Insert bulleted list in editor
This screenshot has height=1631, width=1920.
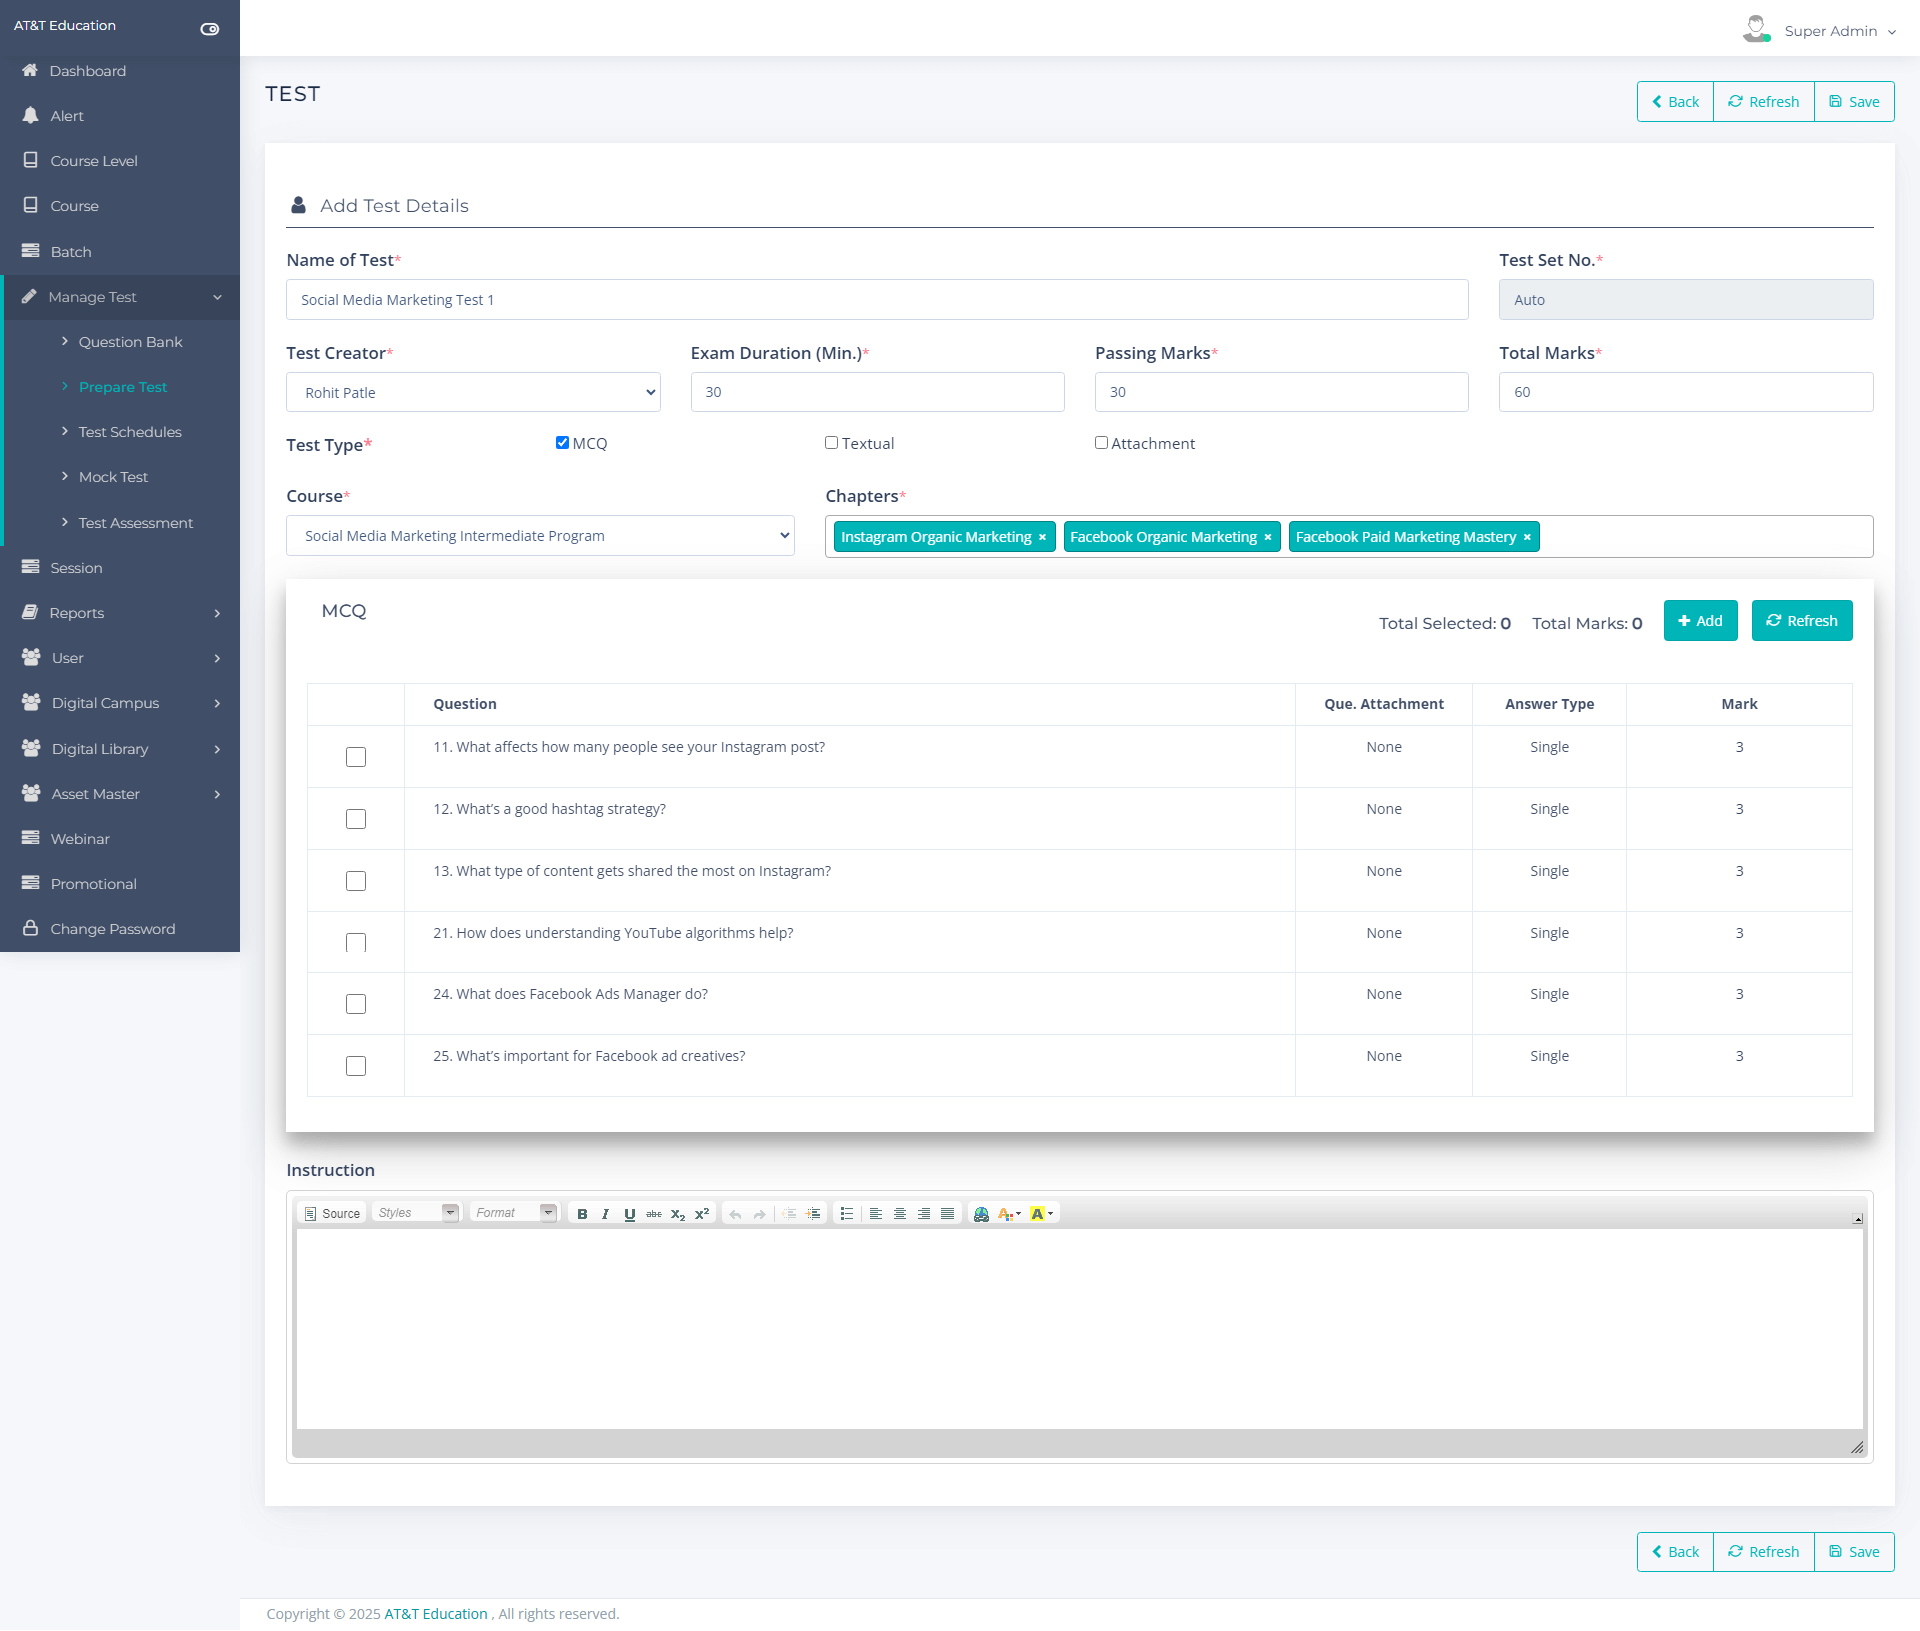click(x=847, y=1214)
